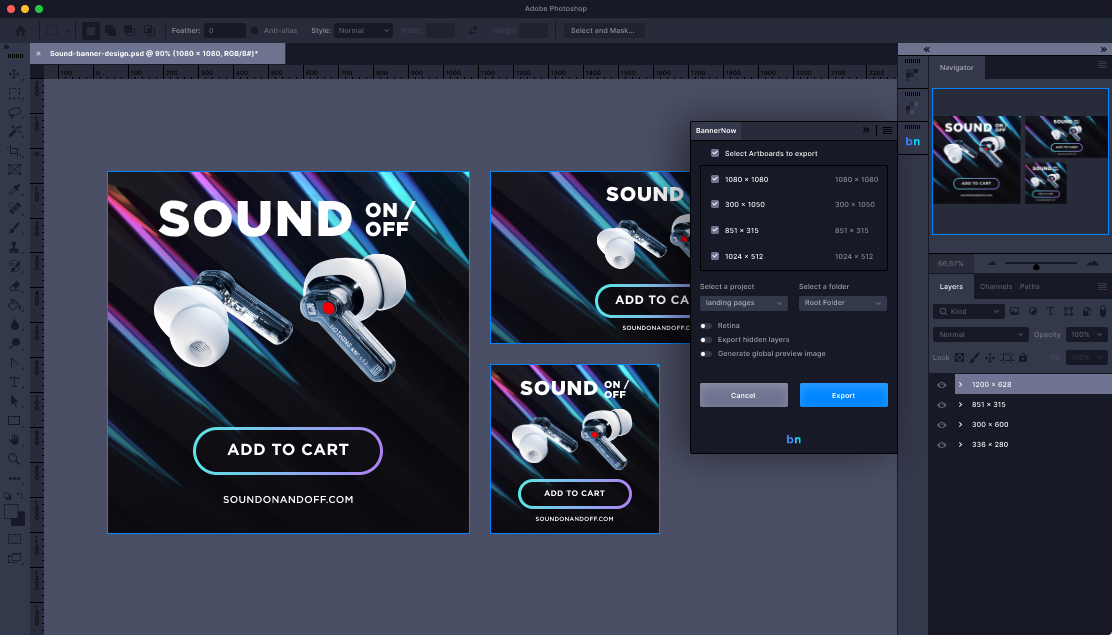This screenshot has width=1112, height=635.
Task: Close the Sound-banner-design.psd document tab
Action: point(38,53)
